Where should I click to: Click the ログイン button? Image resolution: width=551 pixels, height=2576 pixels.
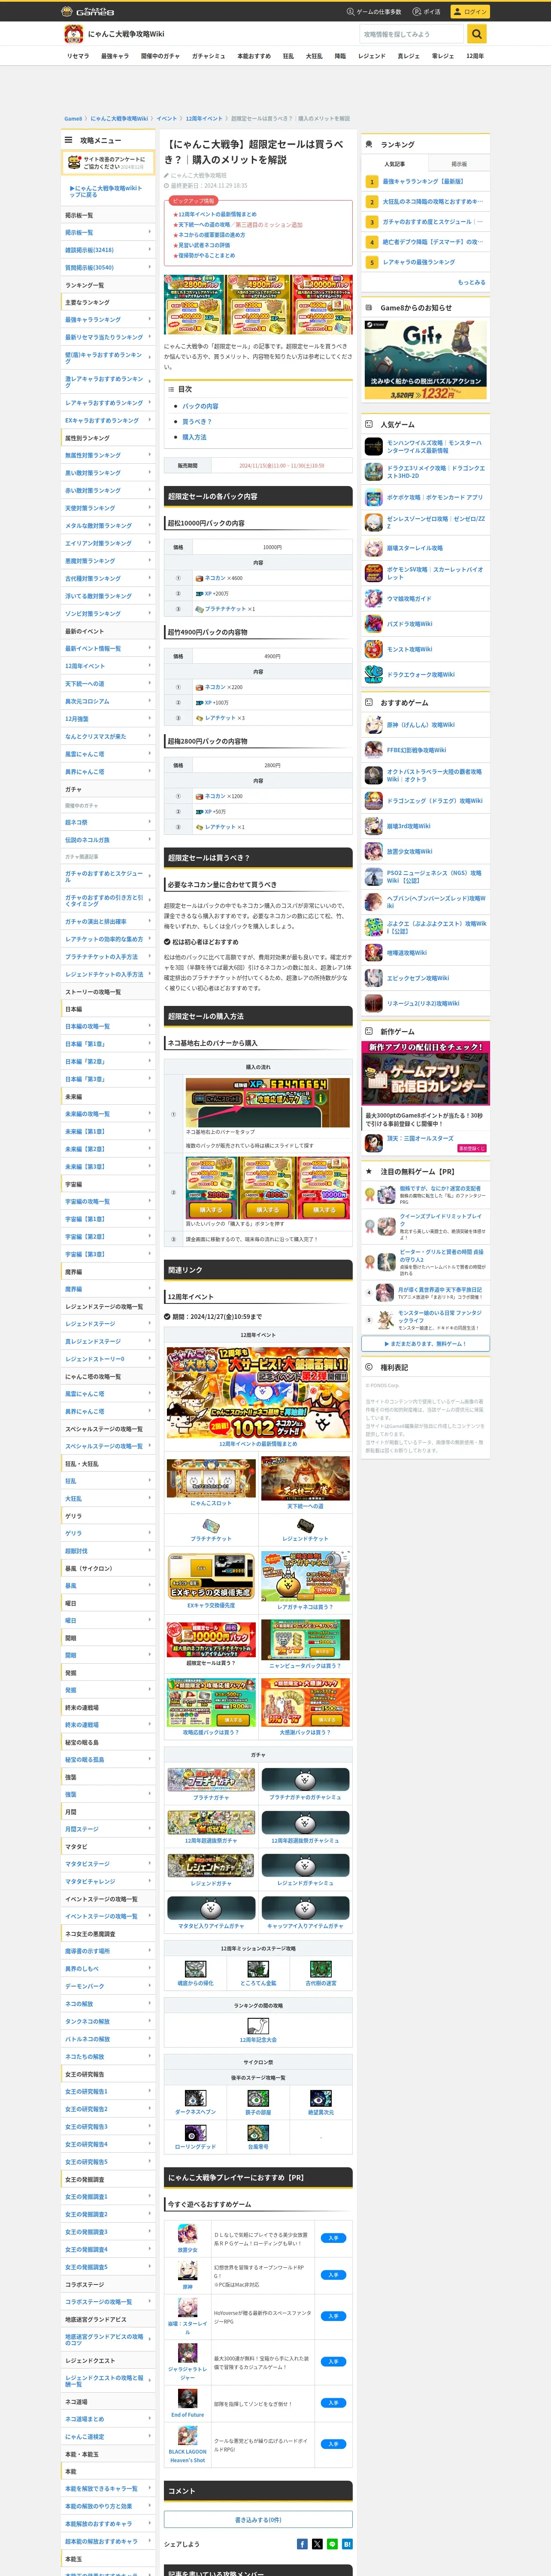tap(470, 11)
